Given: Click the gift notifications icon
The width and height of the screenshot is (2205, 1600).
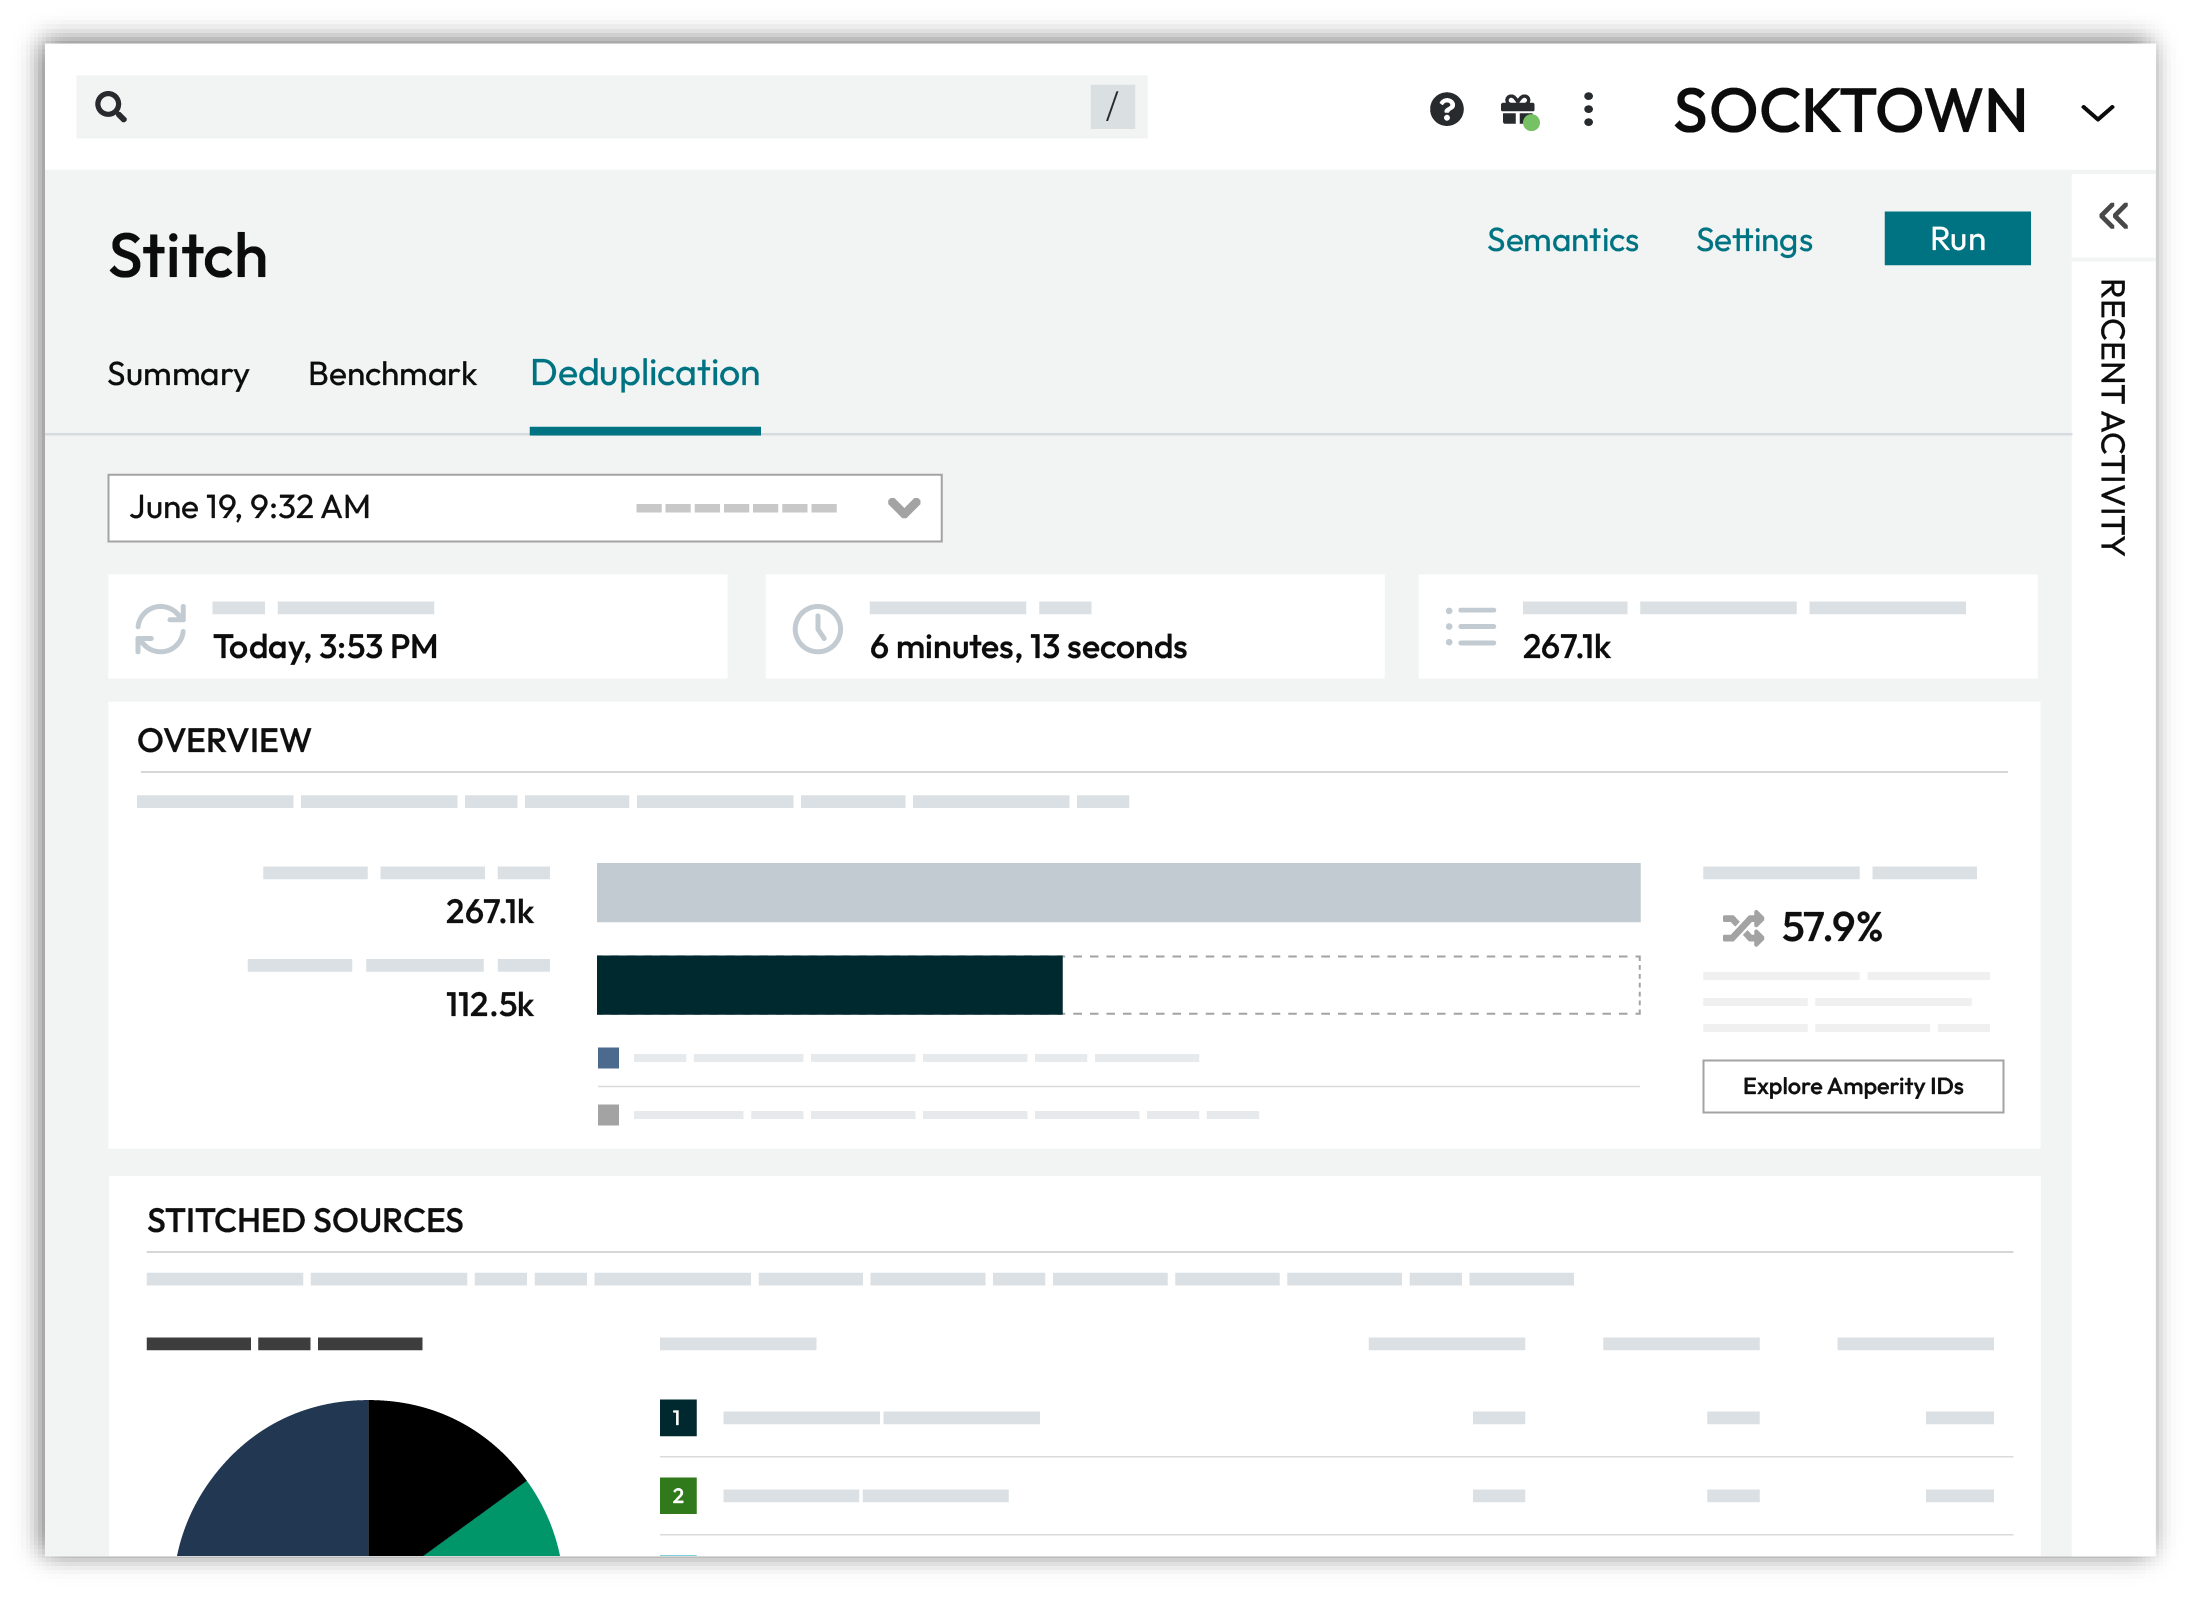Looking at the screenshot, I should [x=1518, y=111].
